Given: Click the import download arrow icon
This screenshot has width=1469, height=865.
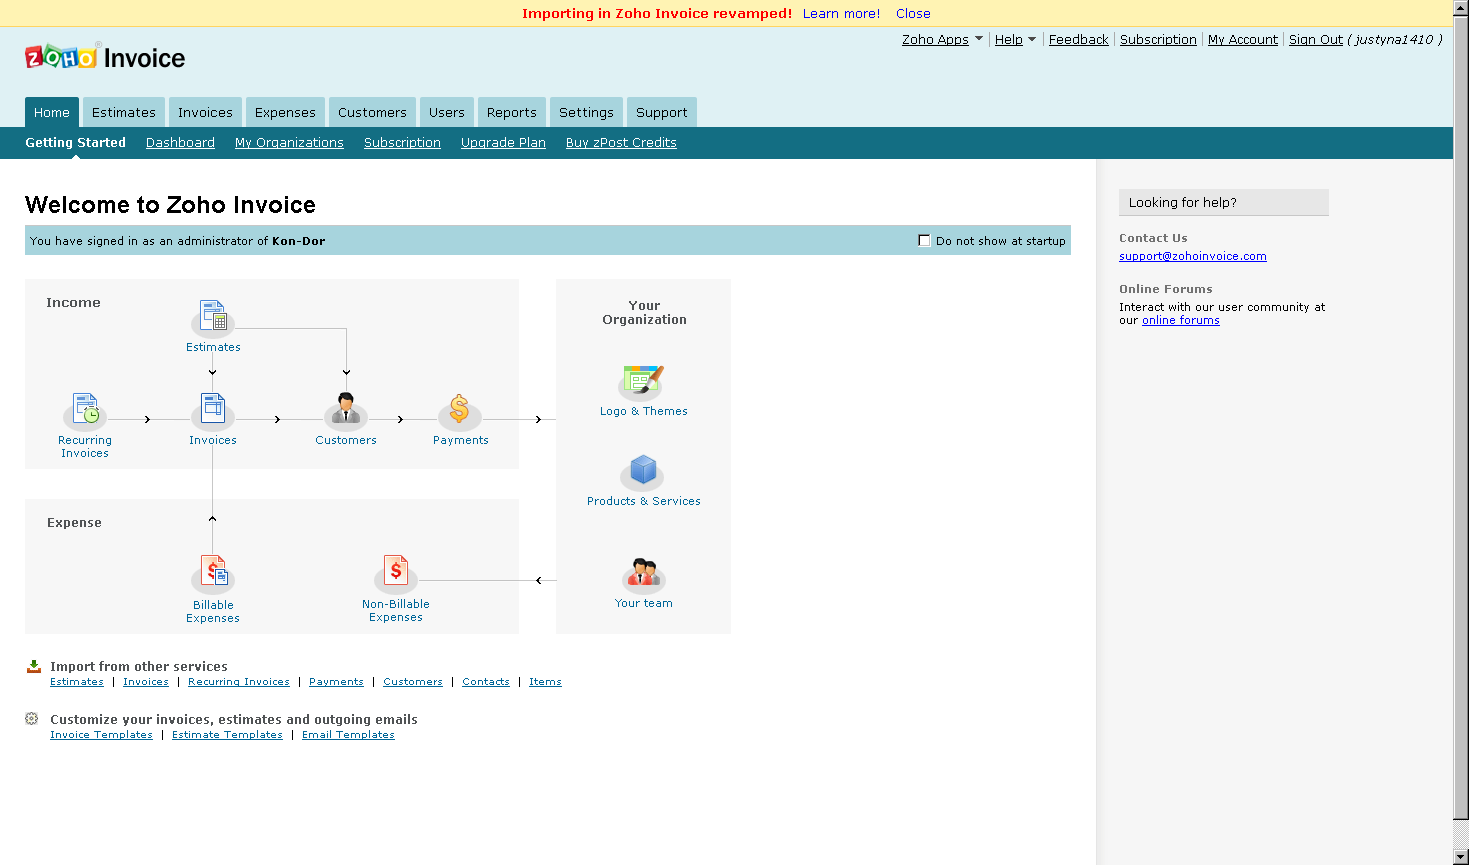Looking at the screenshot, I should [x=33, y=666].
